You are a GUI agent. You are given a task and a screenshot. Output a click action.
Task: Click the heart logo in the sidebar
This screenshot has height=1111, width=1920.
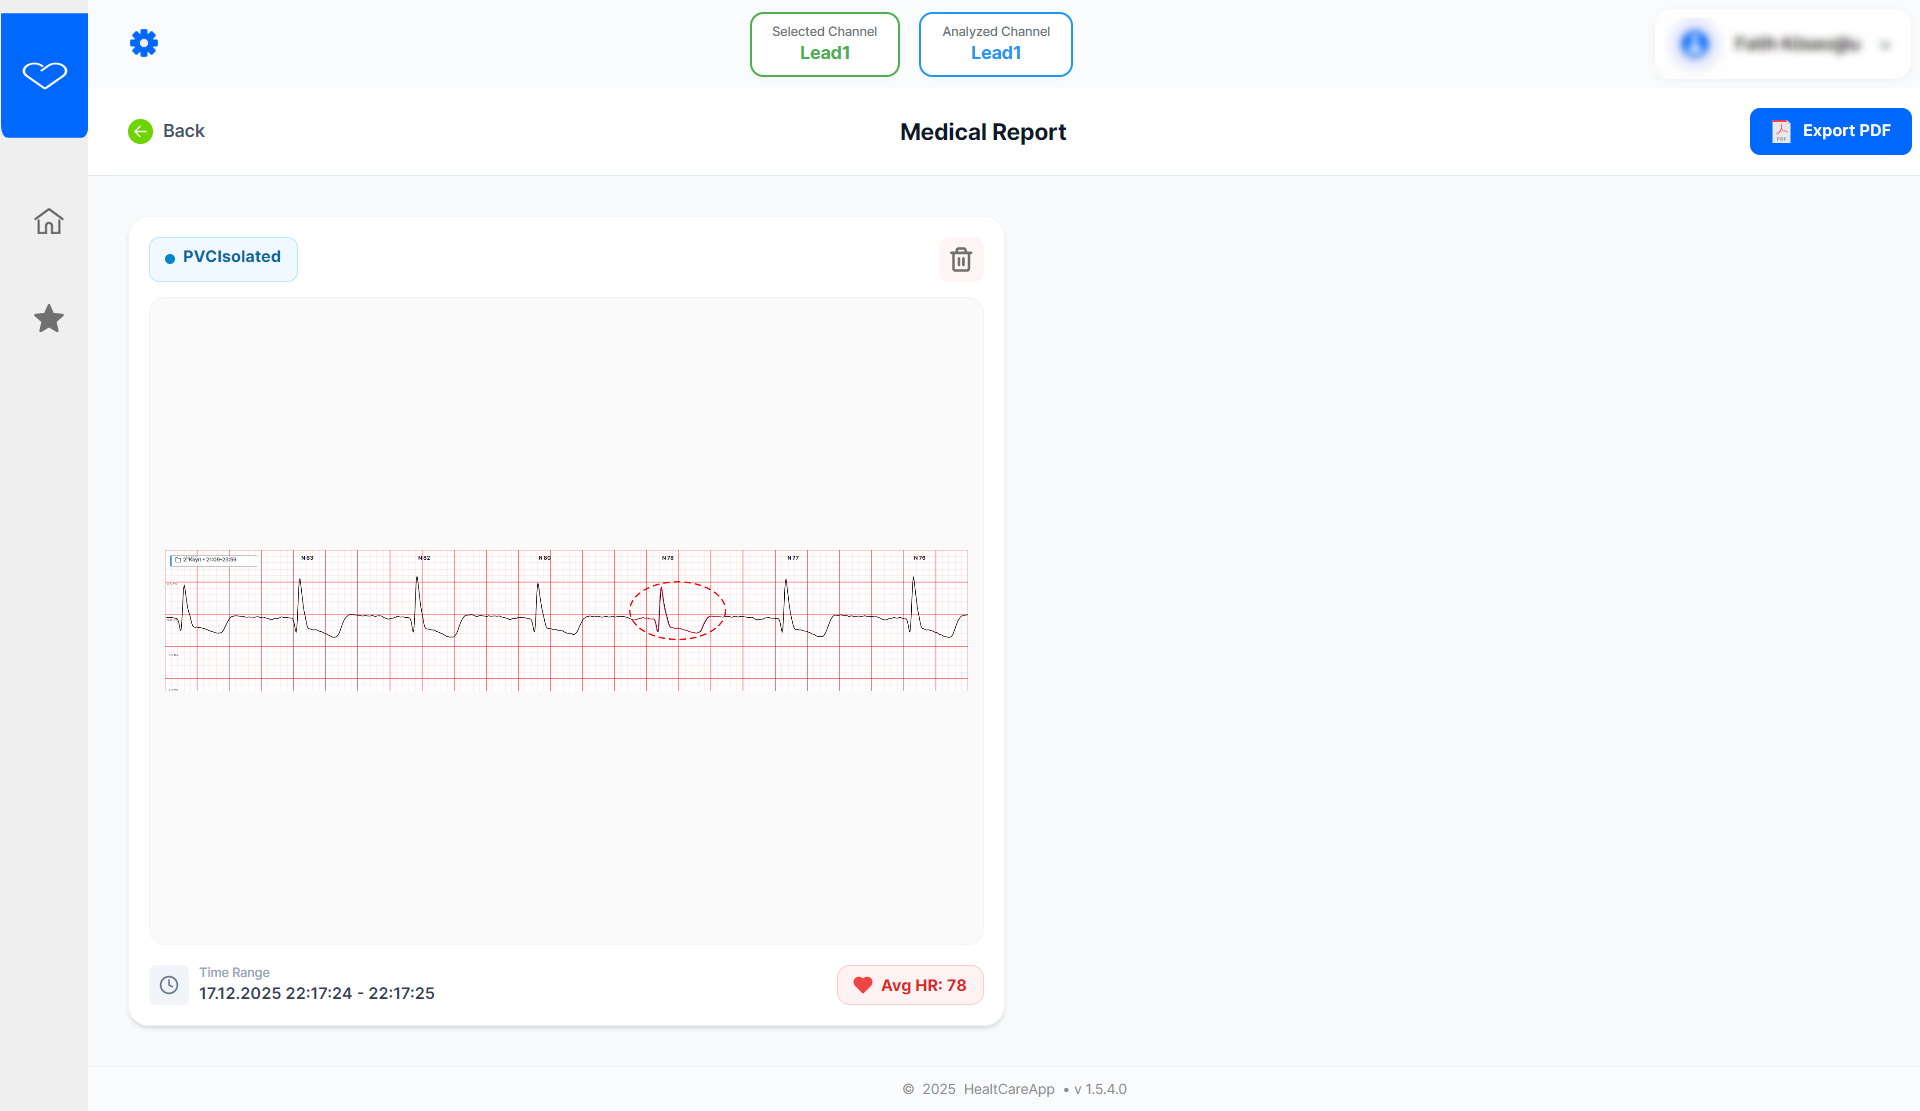[45, 75]
